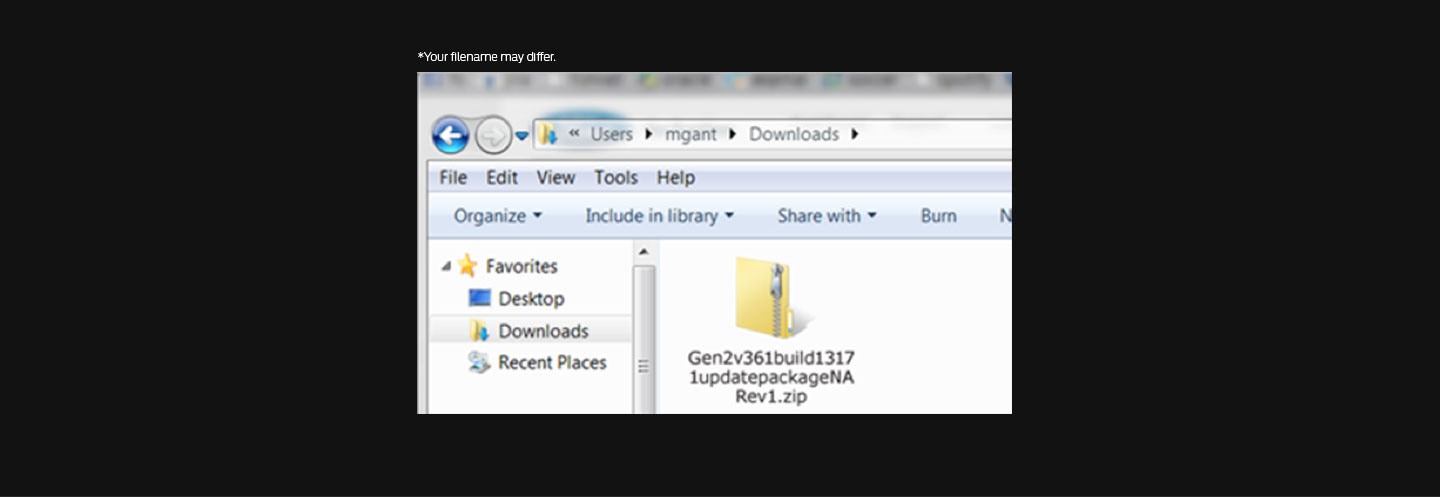Click the blue Back navigation arrow
Viewport: 1440px width, 497px height.
(x=450, y=135)
